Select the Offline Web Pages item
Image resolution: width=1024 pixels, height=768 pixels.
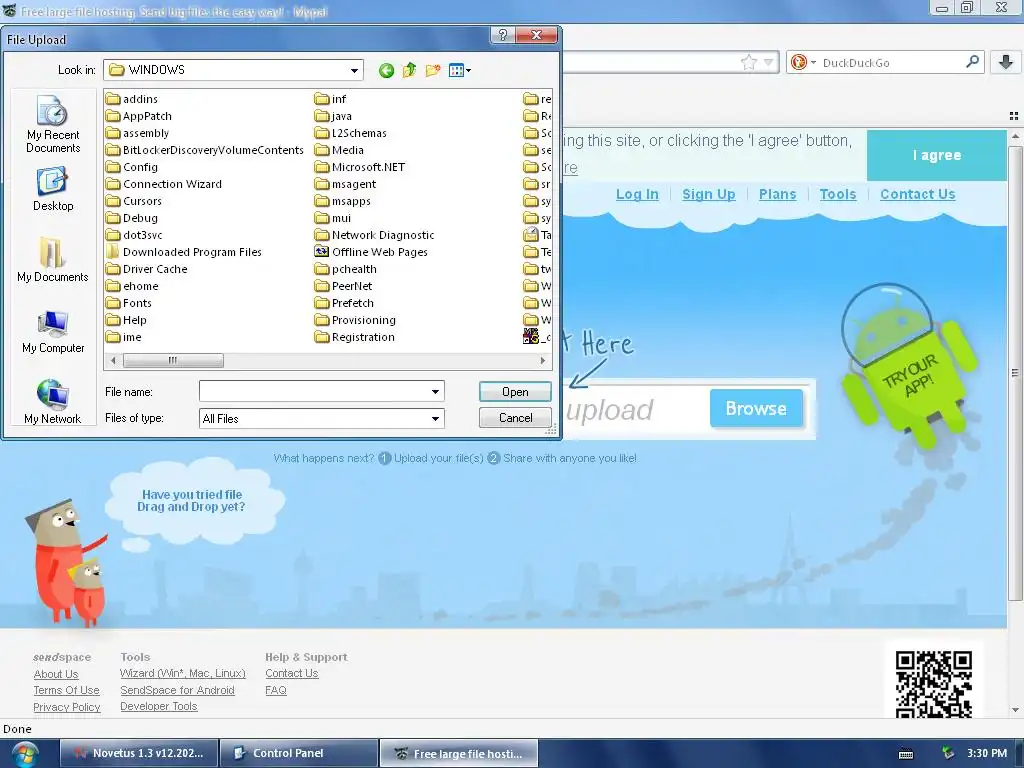point(372,251)
